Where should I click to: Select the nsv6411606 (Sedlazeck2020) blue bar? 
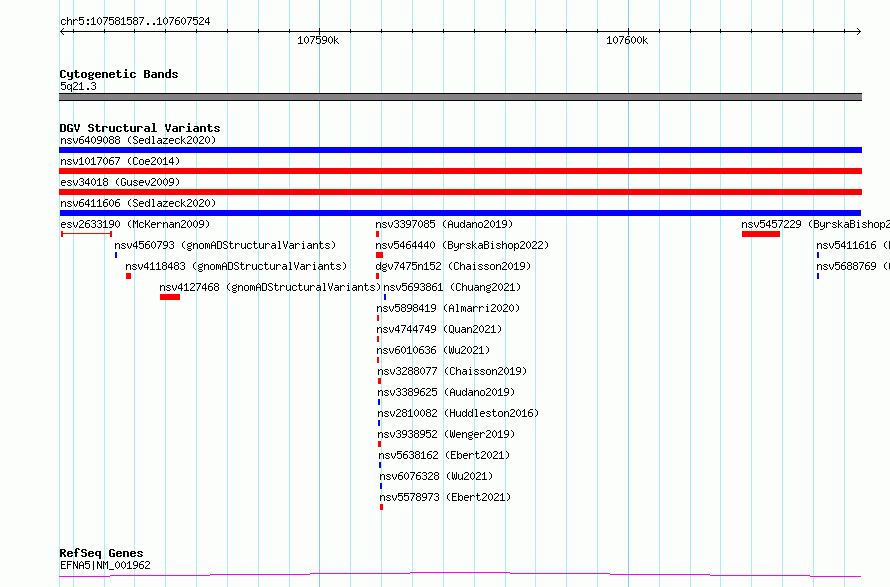tap(460, 213)
